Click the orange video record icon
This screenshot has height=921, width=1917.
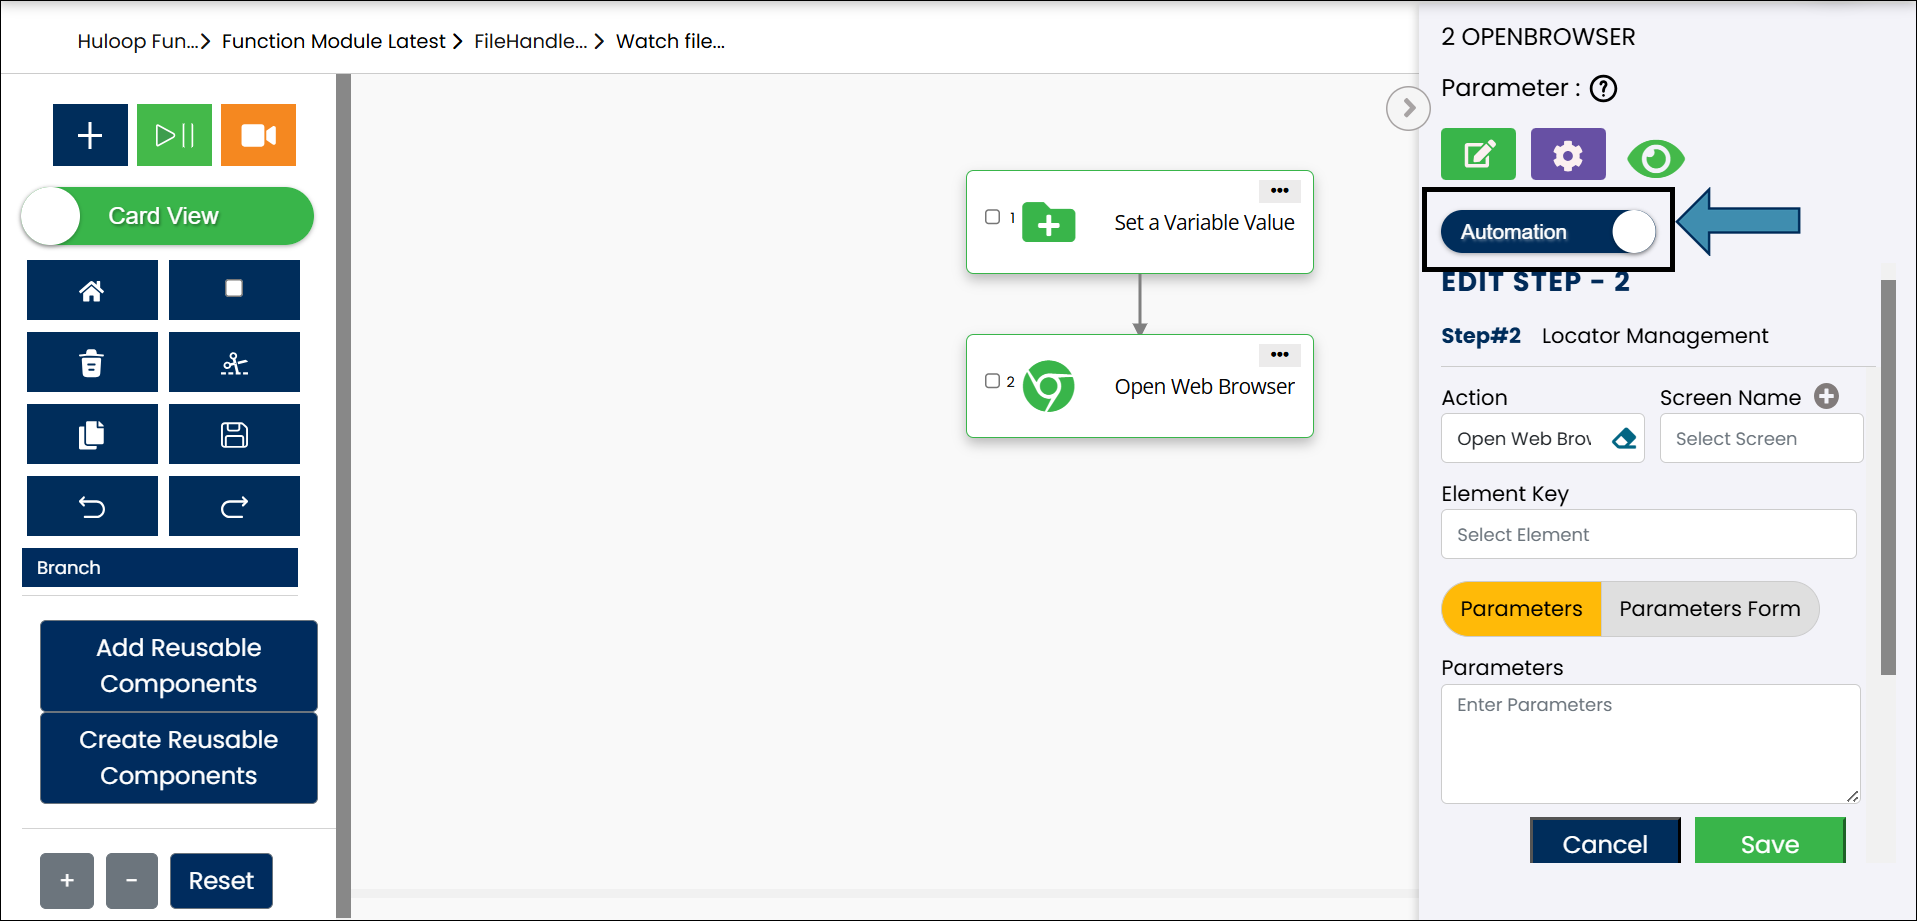pos(258,135)
